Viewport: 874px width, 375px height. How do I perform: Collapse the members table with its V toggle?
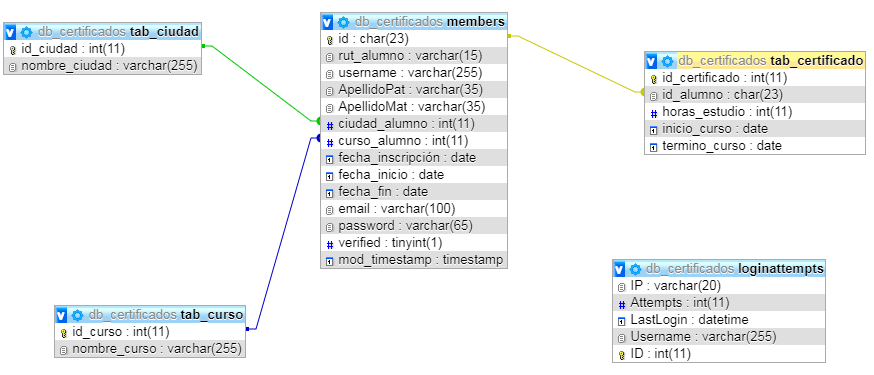[328, 22]
